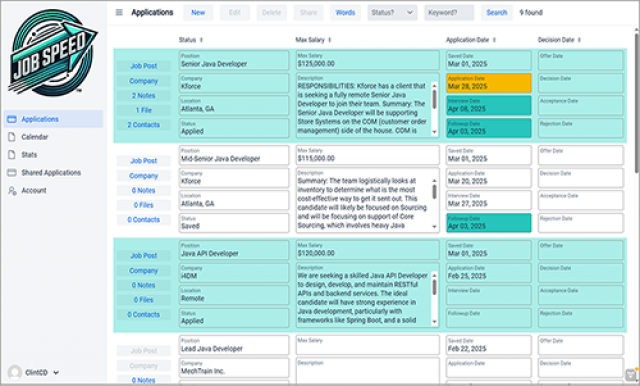The width and height of the screenshot is (640, 386).
Task: Open Shared Applications sidebar icon
Action: coord(12,173)
